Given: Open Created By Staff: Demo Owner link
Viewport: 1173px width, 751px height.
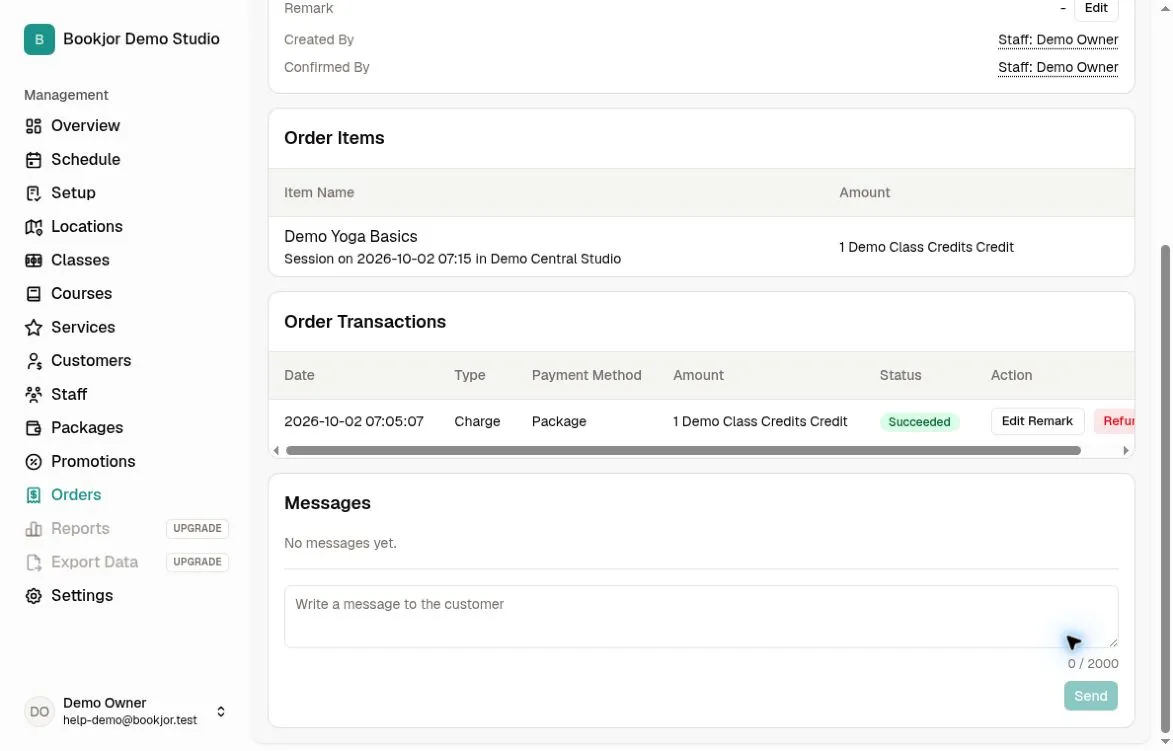Looking at the screenshot, I should (1058, 40).
